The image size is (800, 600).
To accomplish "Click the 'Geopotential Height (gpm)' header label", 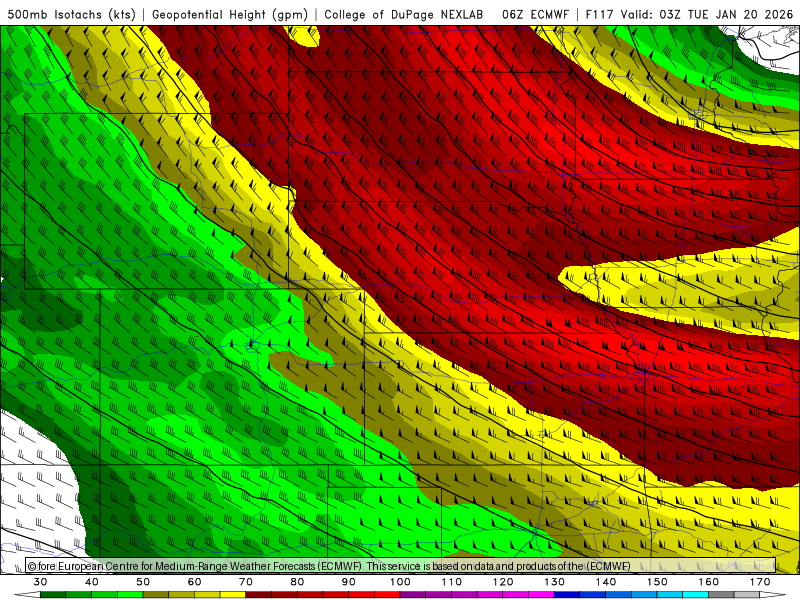I will tap(230, 14).
